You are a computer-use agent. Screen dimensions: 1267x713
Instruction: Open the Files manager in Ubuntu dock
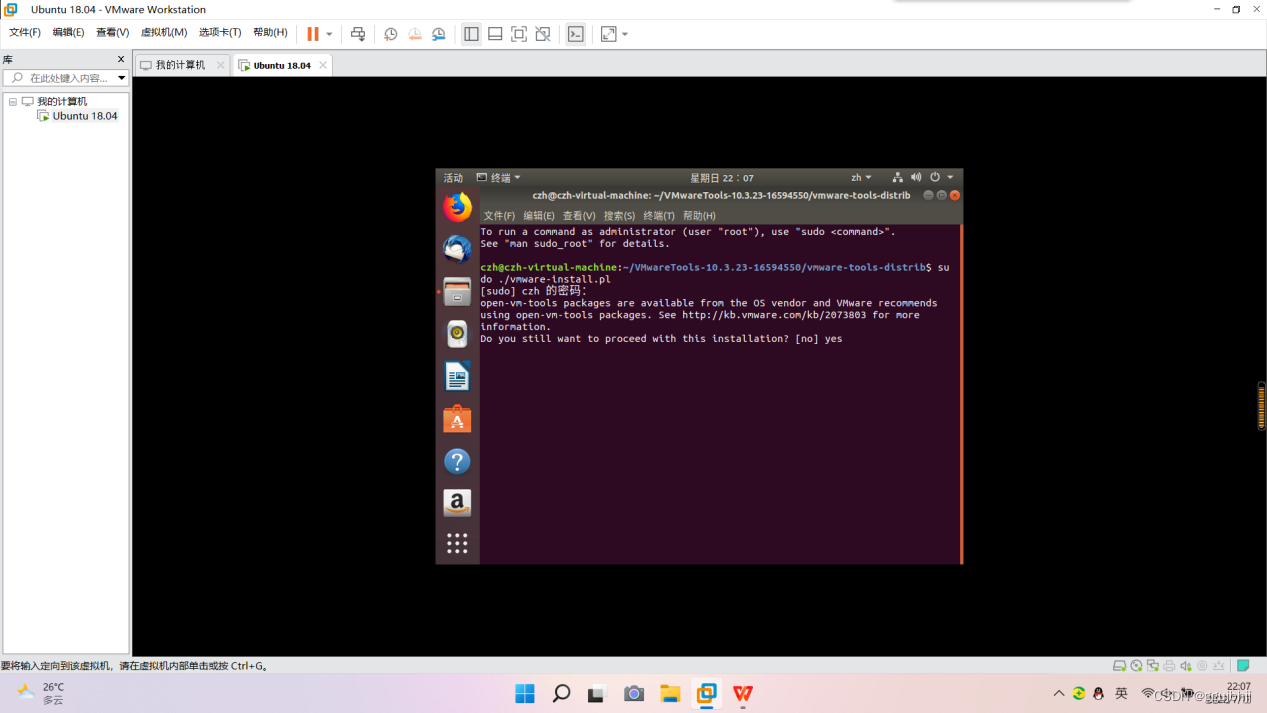tap(457, 292)
